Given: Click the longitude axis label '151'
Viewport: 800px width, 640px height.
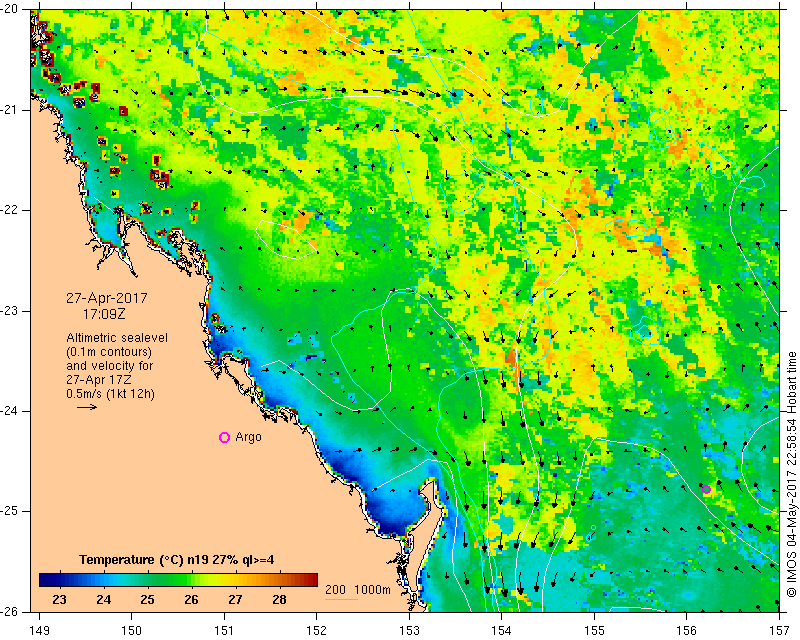Looking at the screenshot, I should pos(224,631).
